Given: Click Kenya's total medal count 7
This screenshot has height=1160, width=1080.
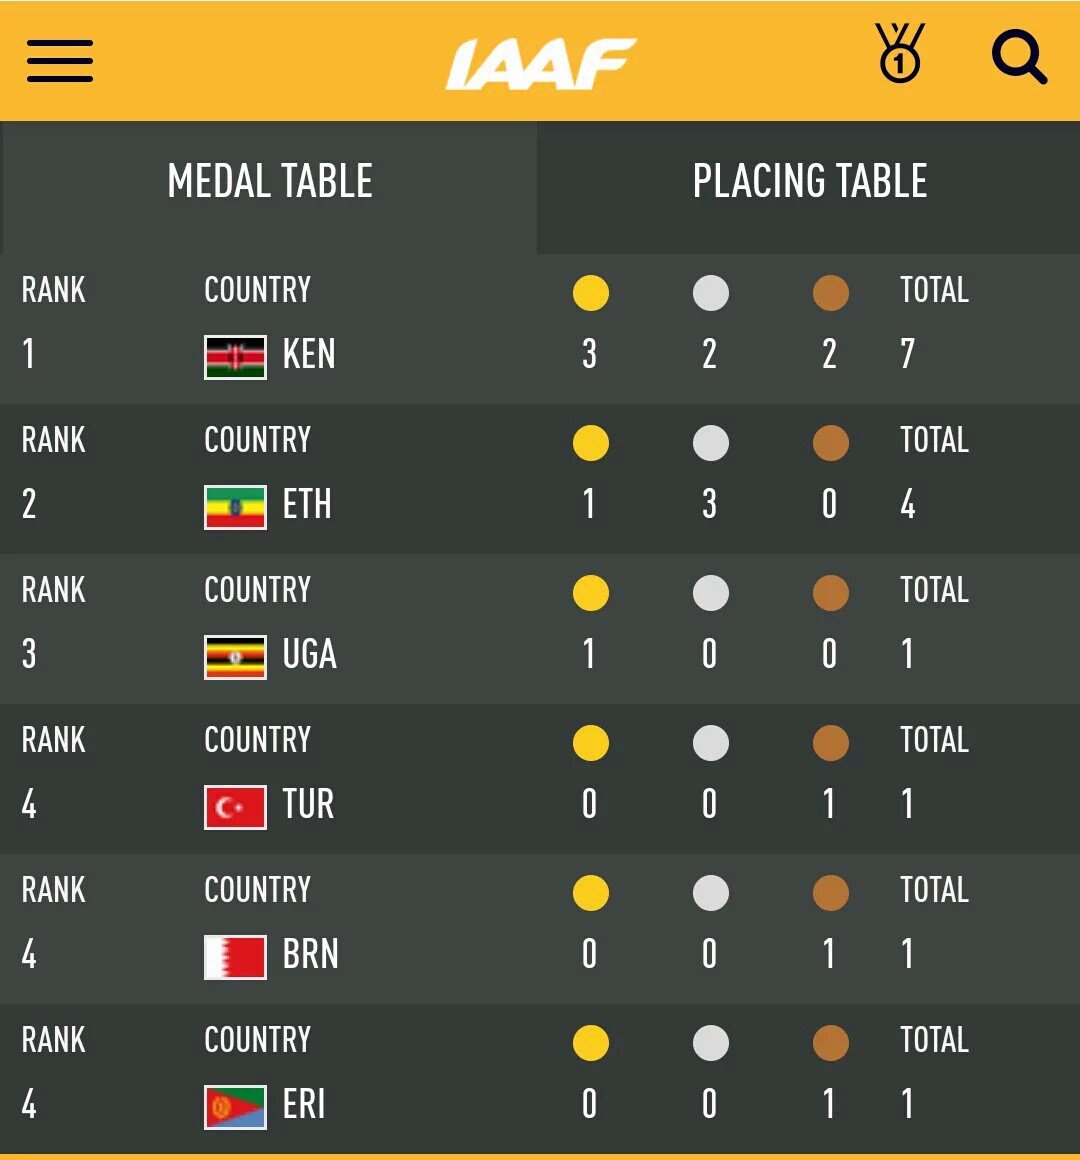Looking at the screenshot, I should (x=908, y=355).
